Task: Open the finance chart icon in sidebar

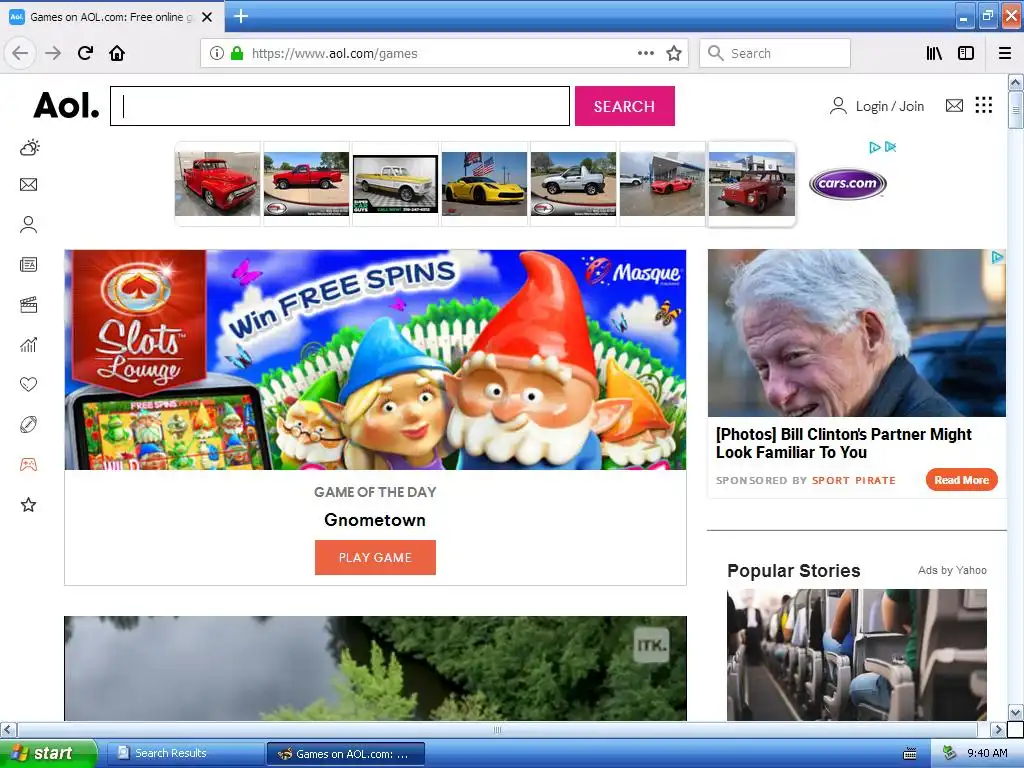Action: point(29,345)
